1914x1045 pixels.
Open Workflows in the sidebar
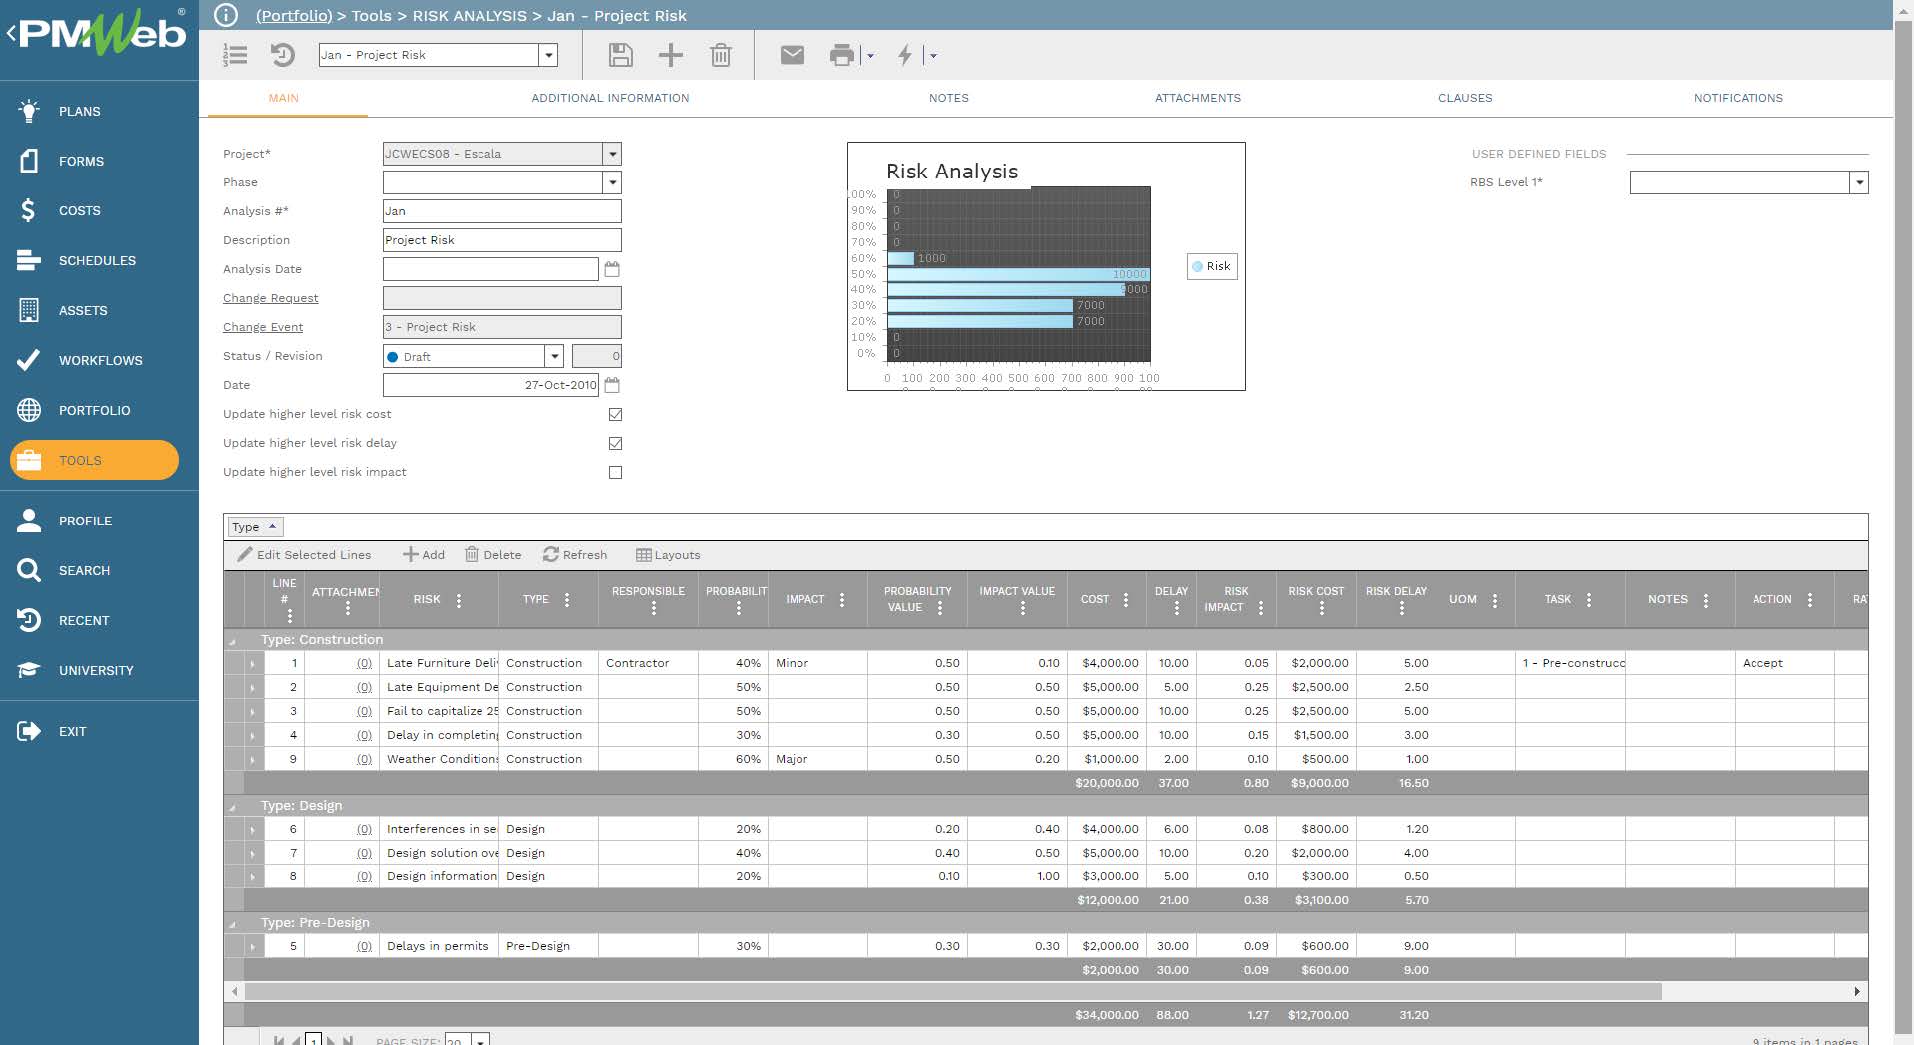(99, 360)
